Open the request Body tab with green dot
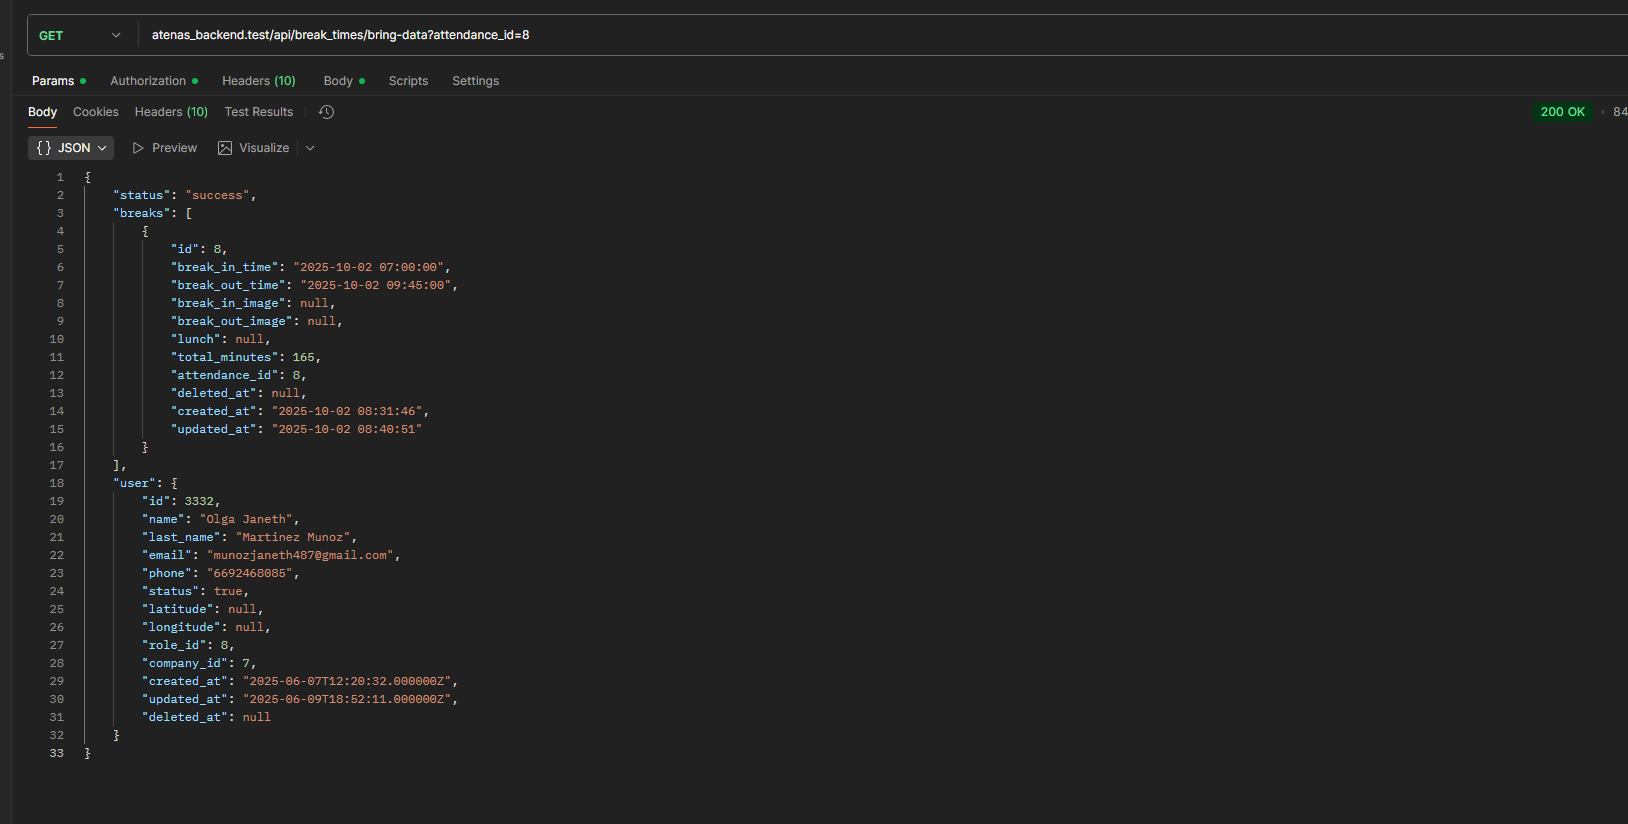The image size is (1628, 824). coord(338,81)
